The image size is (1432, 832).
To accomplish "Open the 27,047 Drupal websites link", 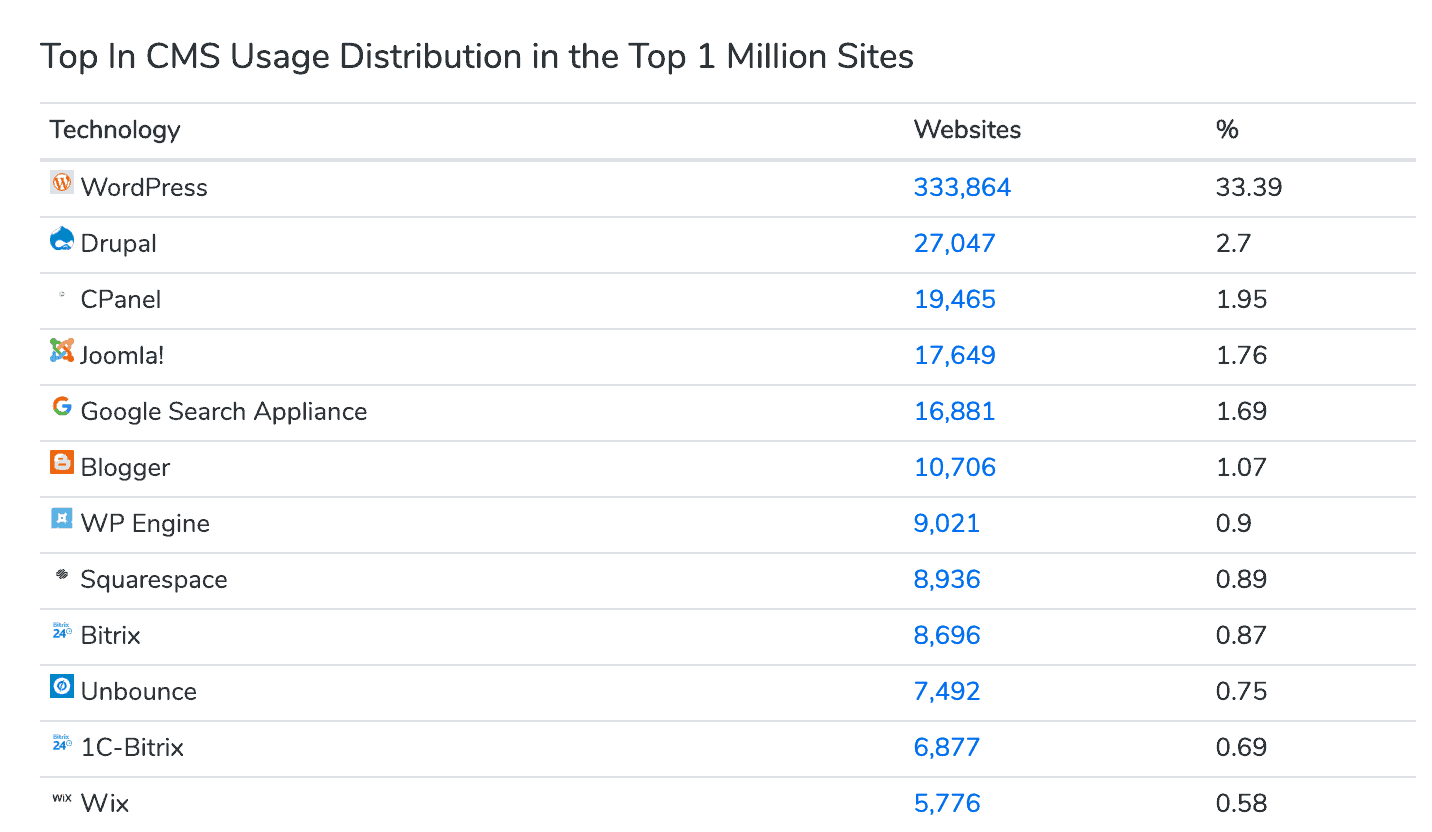I will click(x=954, y=243).
